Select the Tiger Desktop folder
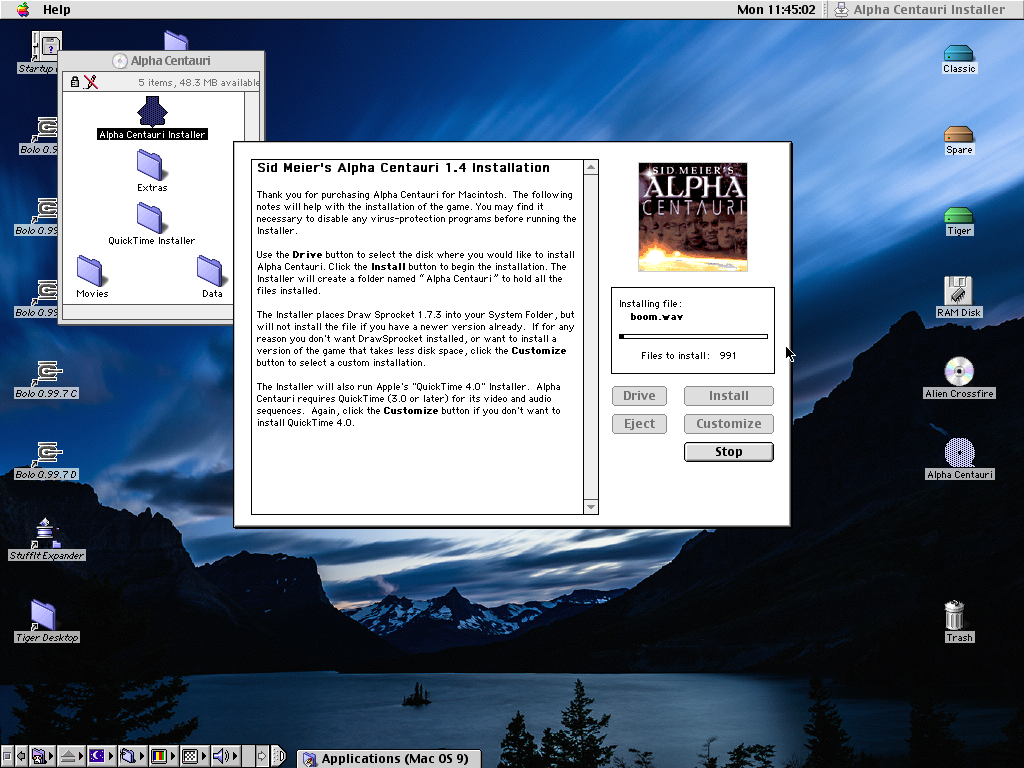1024x768 pixels. [x=43, y=615]
